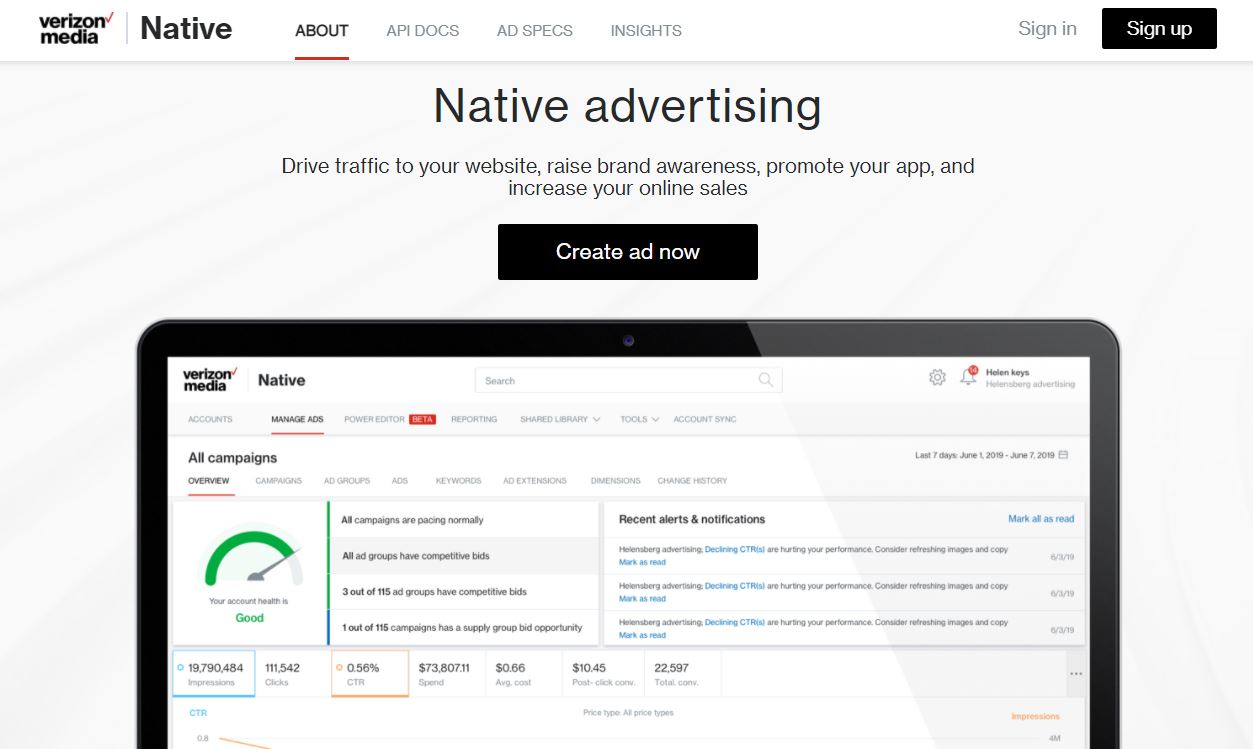Switch to the KEYWORDS sub-tab
This screenshot has width=1253, height=749.
458,481
